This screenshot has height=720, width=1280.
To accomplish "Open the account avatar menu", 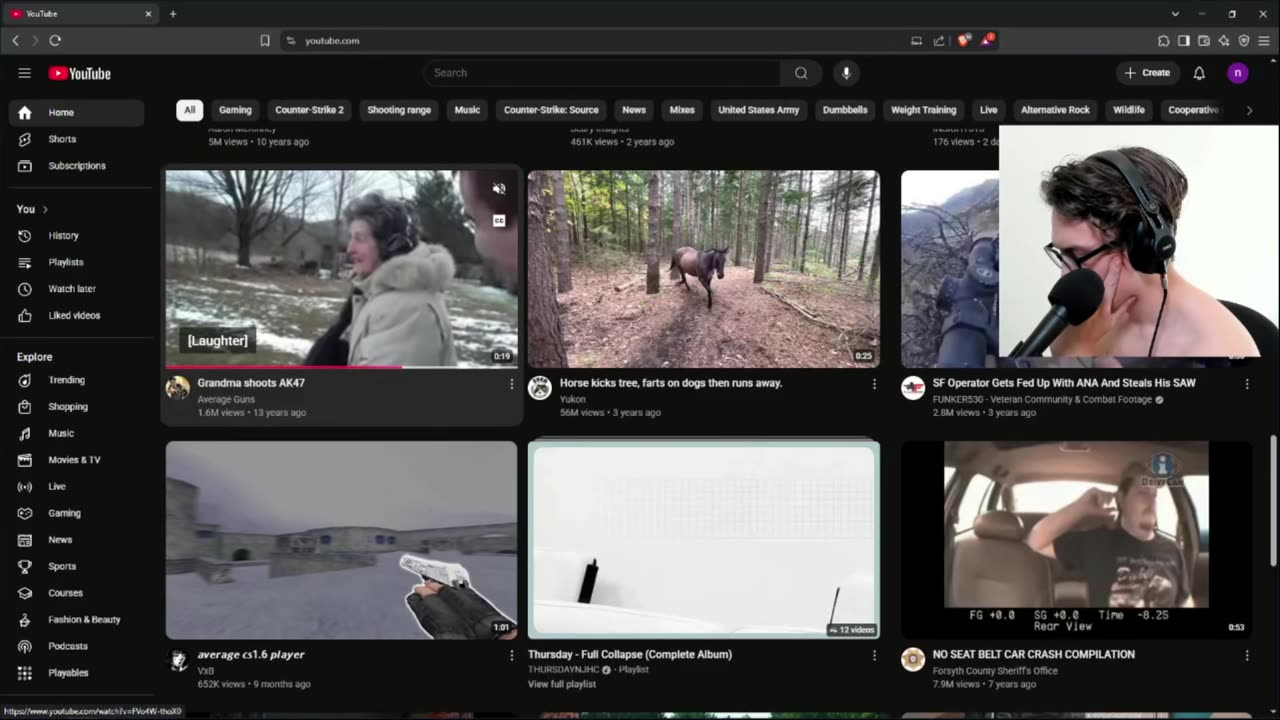I will click(x=1238, y=73).
